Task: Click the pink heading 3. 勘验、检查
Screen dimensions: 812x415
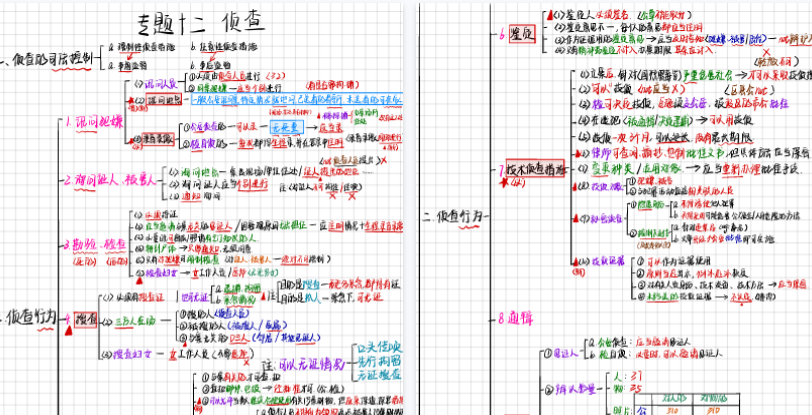Action: [94, 245]
